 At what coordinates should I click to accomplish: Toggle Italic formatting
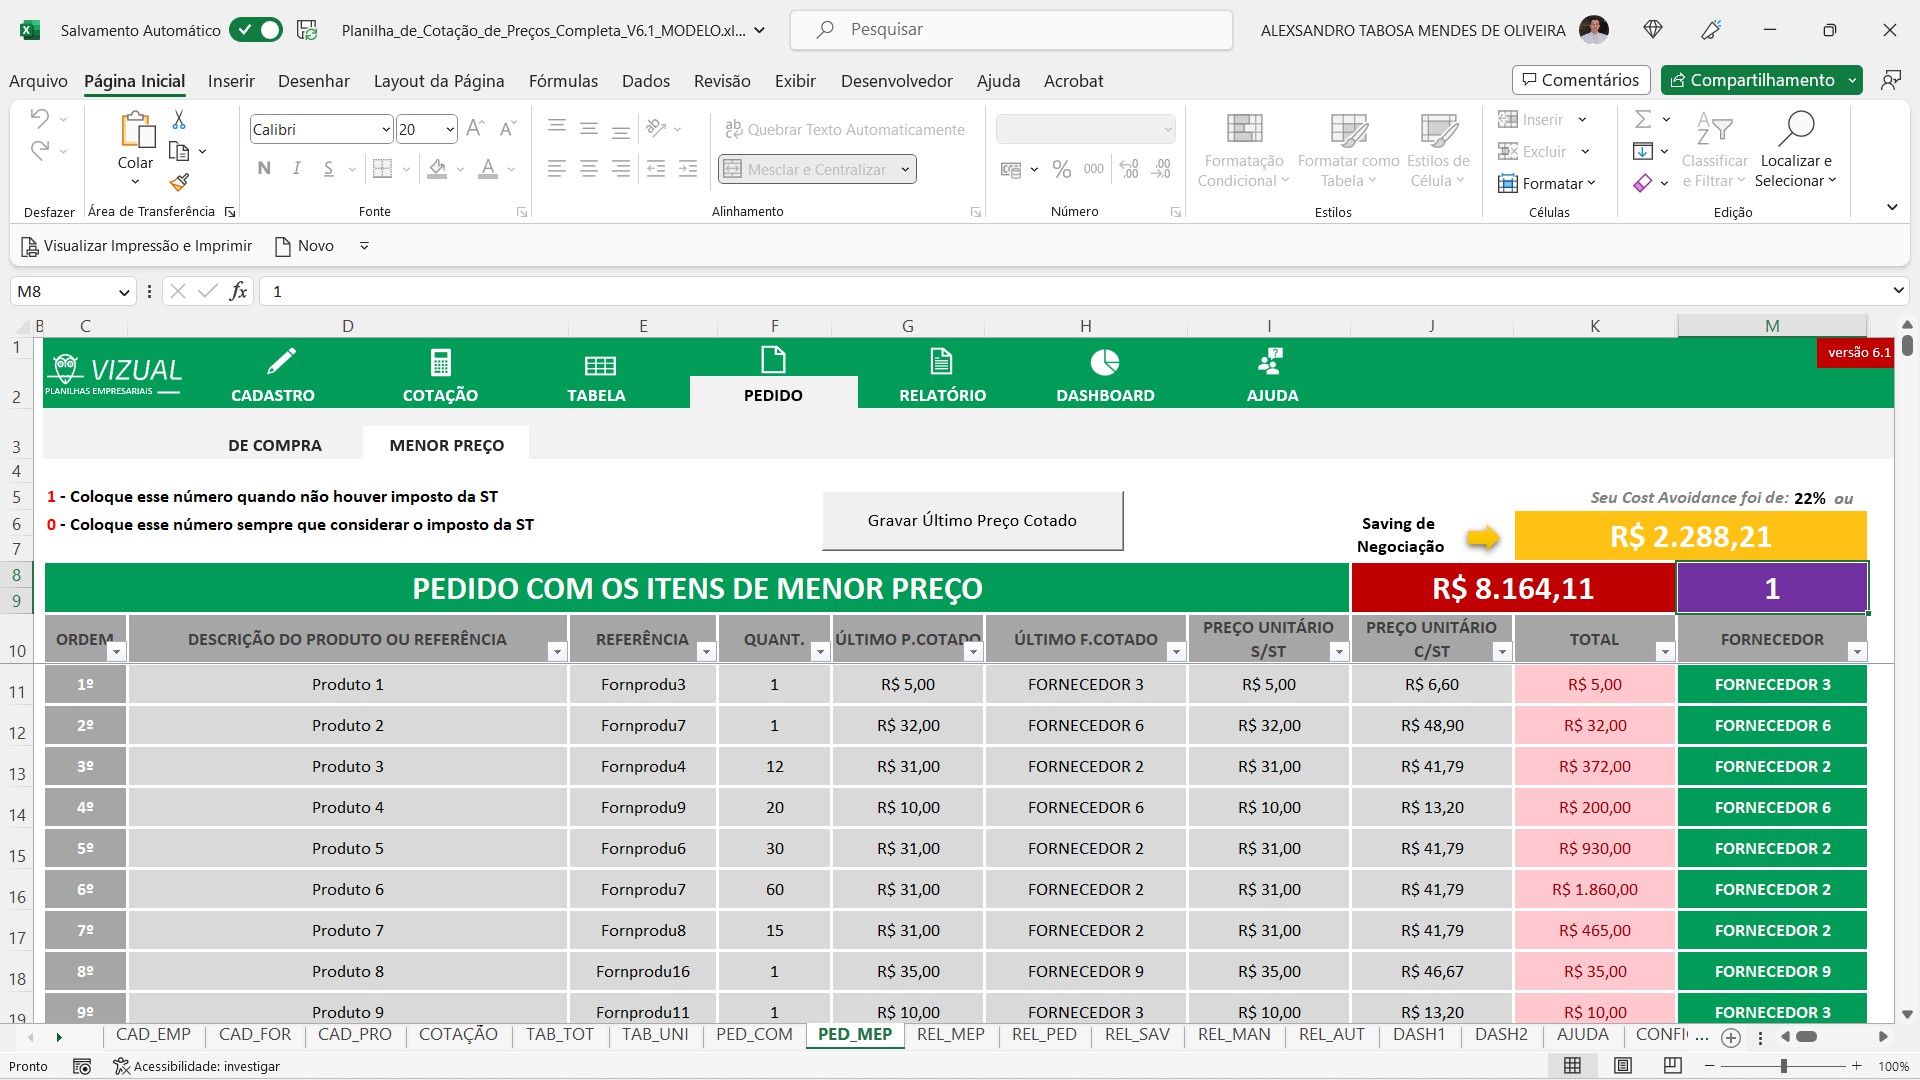pos(296,168)
